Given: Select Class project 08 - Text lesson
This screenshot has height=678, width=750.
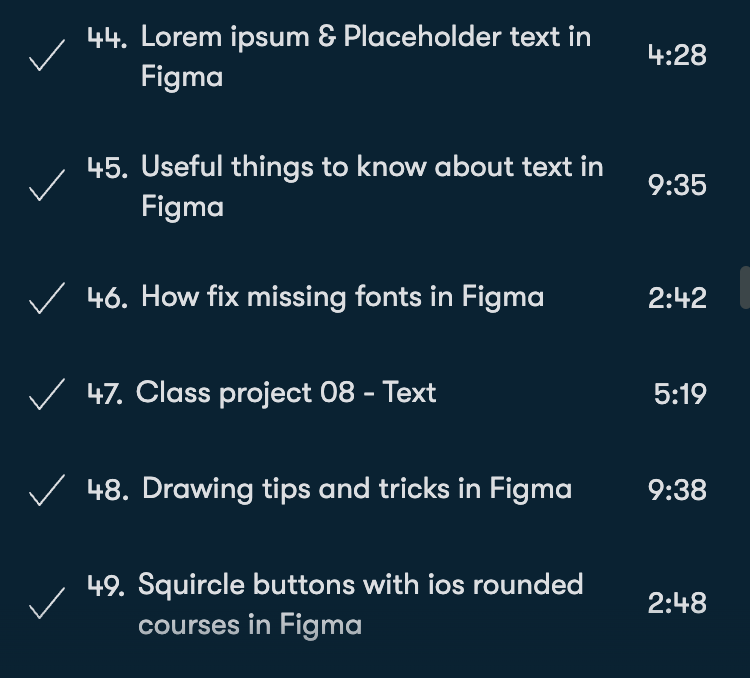Looking at the screenshot, I should [286, 393].
